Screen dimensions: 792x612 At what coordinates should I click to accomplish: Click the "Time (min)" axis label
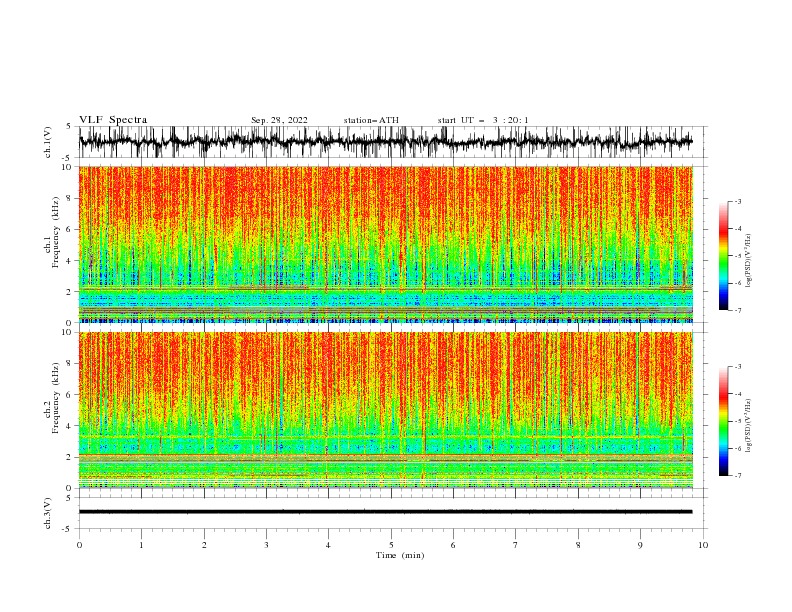click(400, 555)
